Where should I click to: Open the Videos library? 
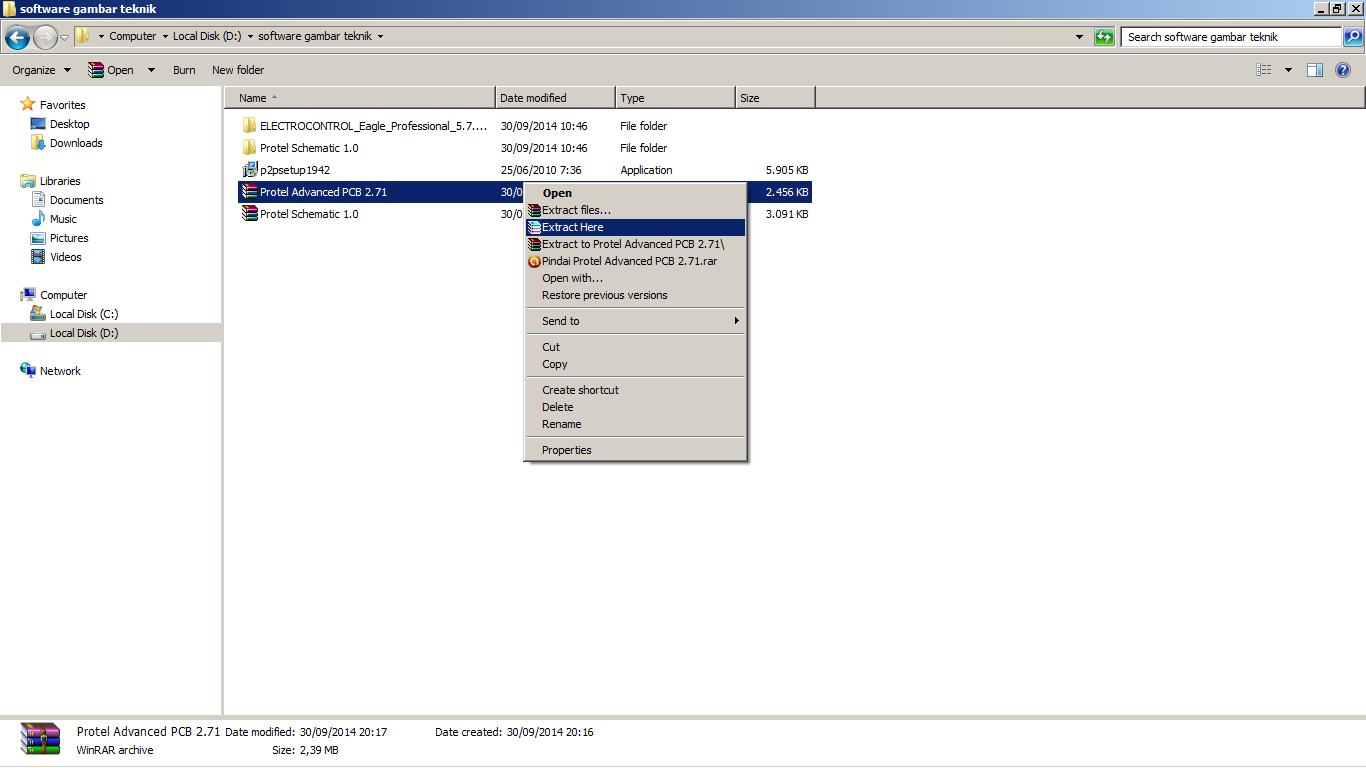66,257
